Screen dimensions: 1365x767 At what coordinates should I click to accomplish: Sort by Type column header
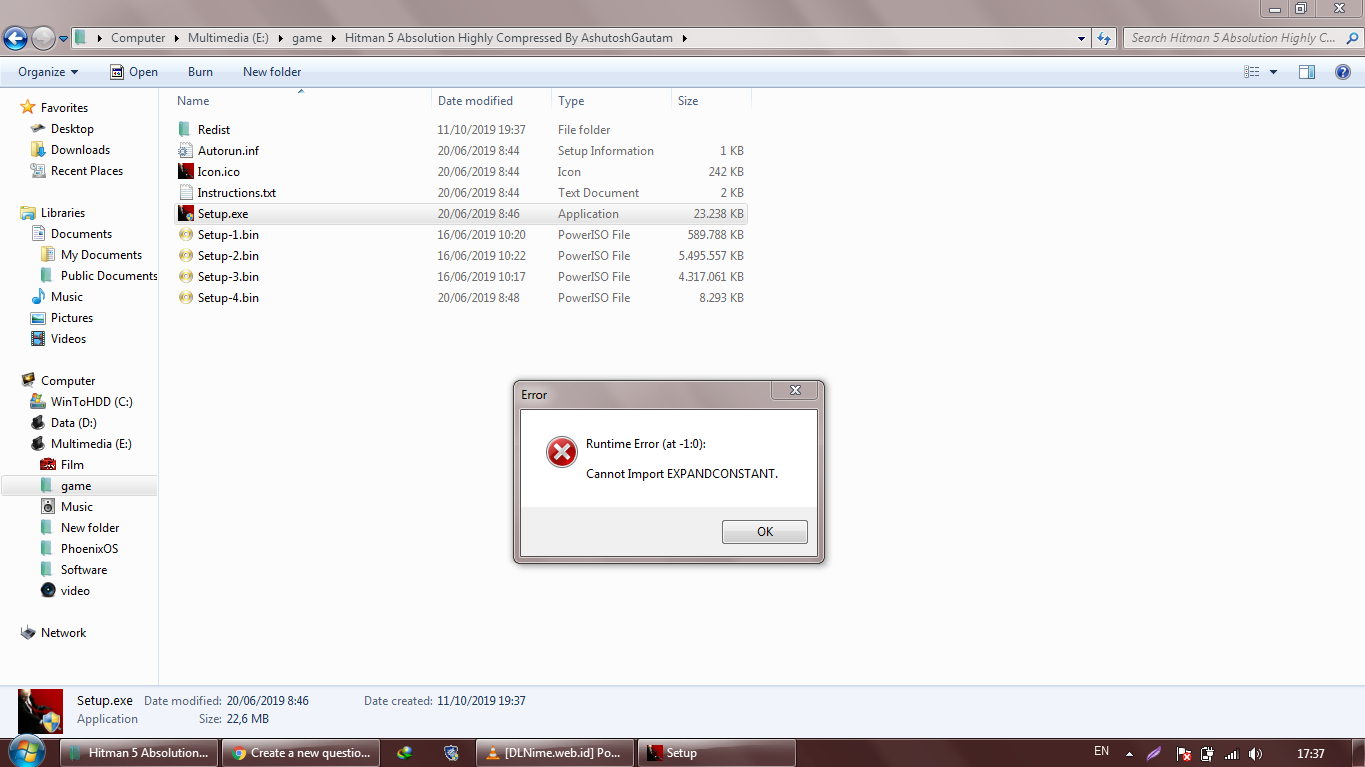click(611, 101)
